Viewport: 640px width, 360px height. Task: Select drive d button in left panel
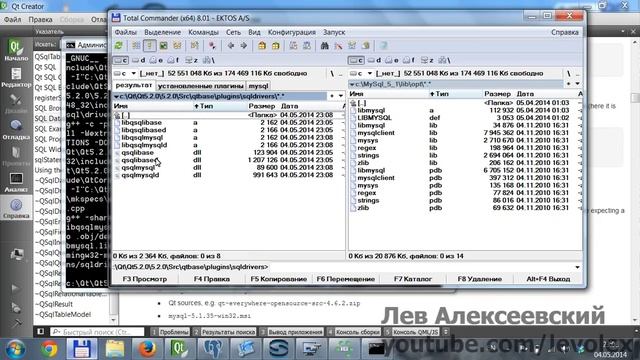(x=138, y=60)
